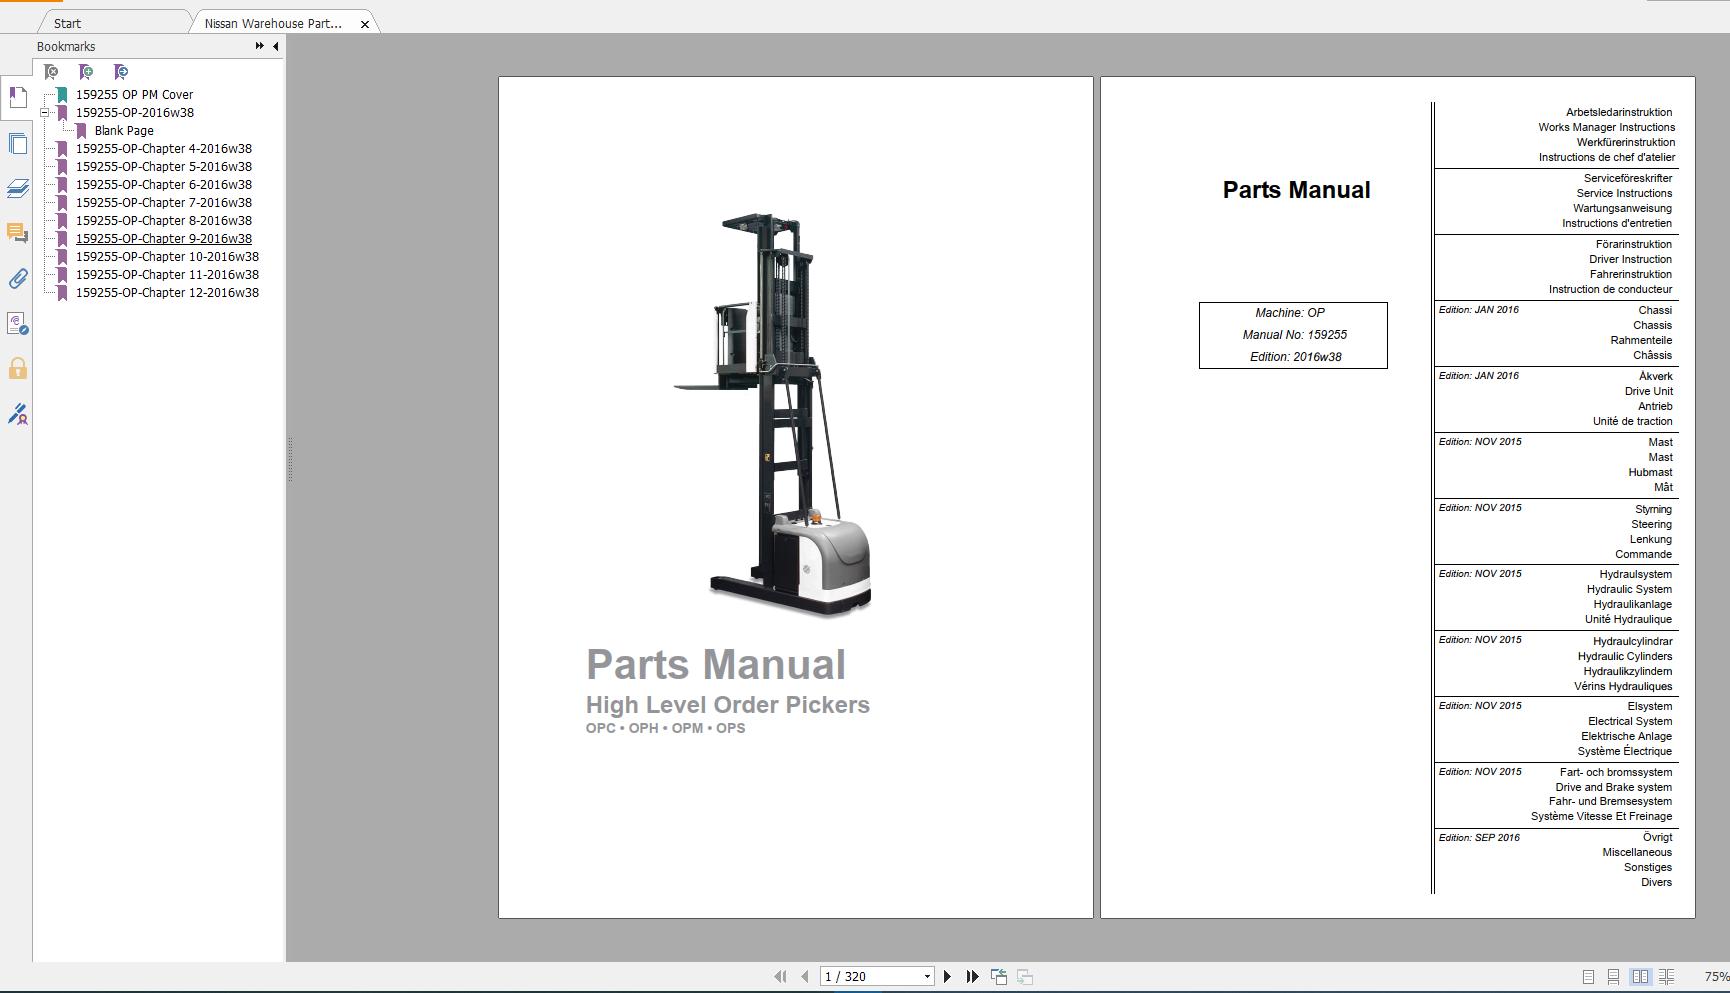This screenshot has height=993, width=1730.
Task: Open the pen-and-ribbon sign panel icon
Action: point(17,413)
